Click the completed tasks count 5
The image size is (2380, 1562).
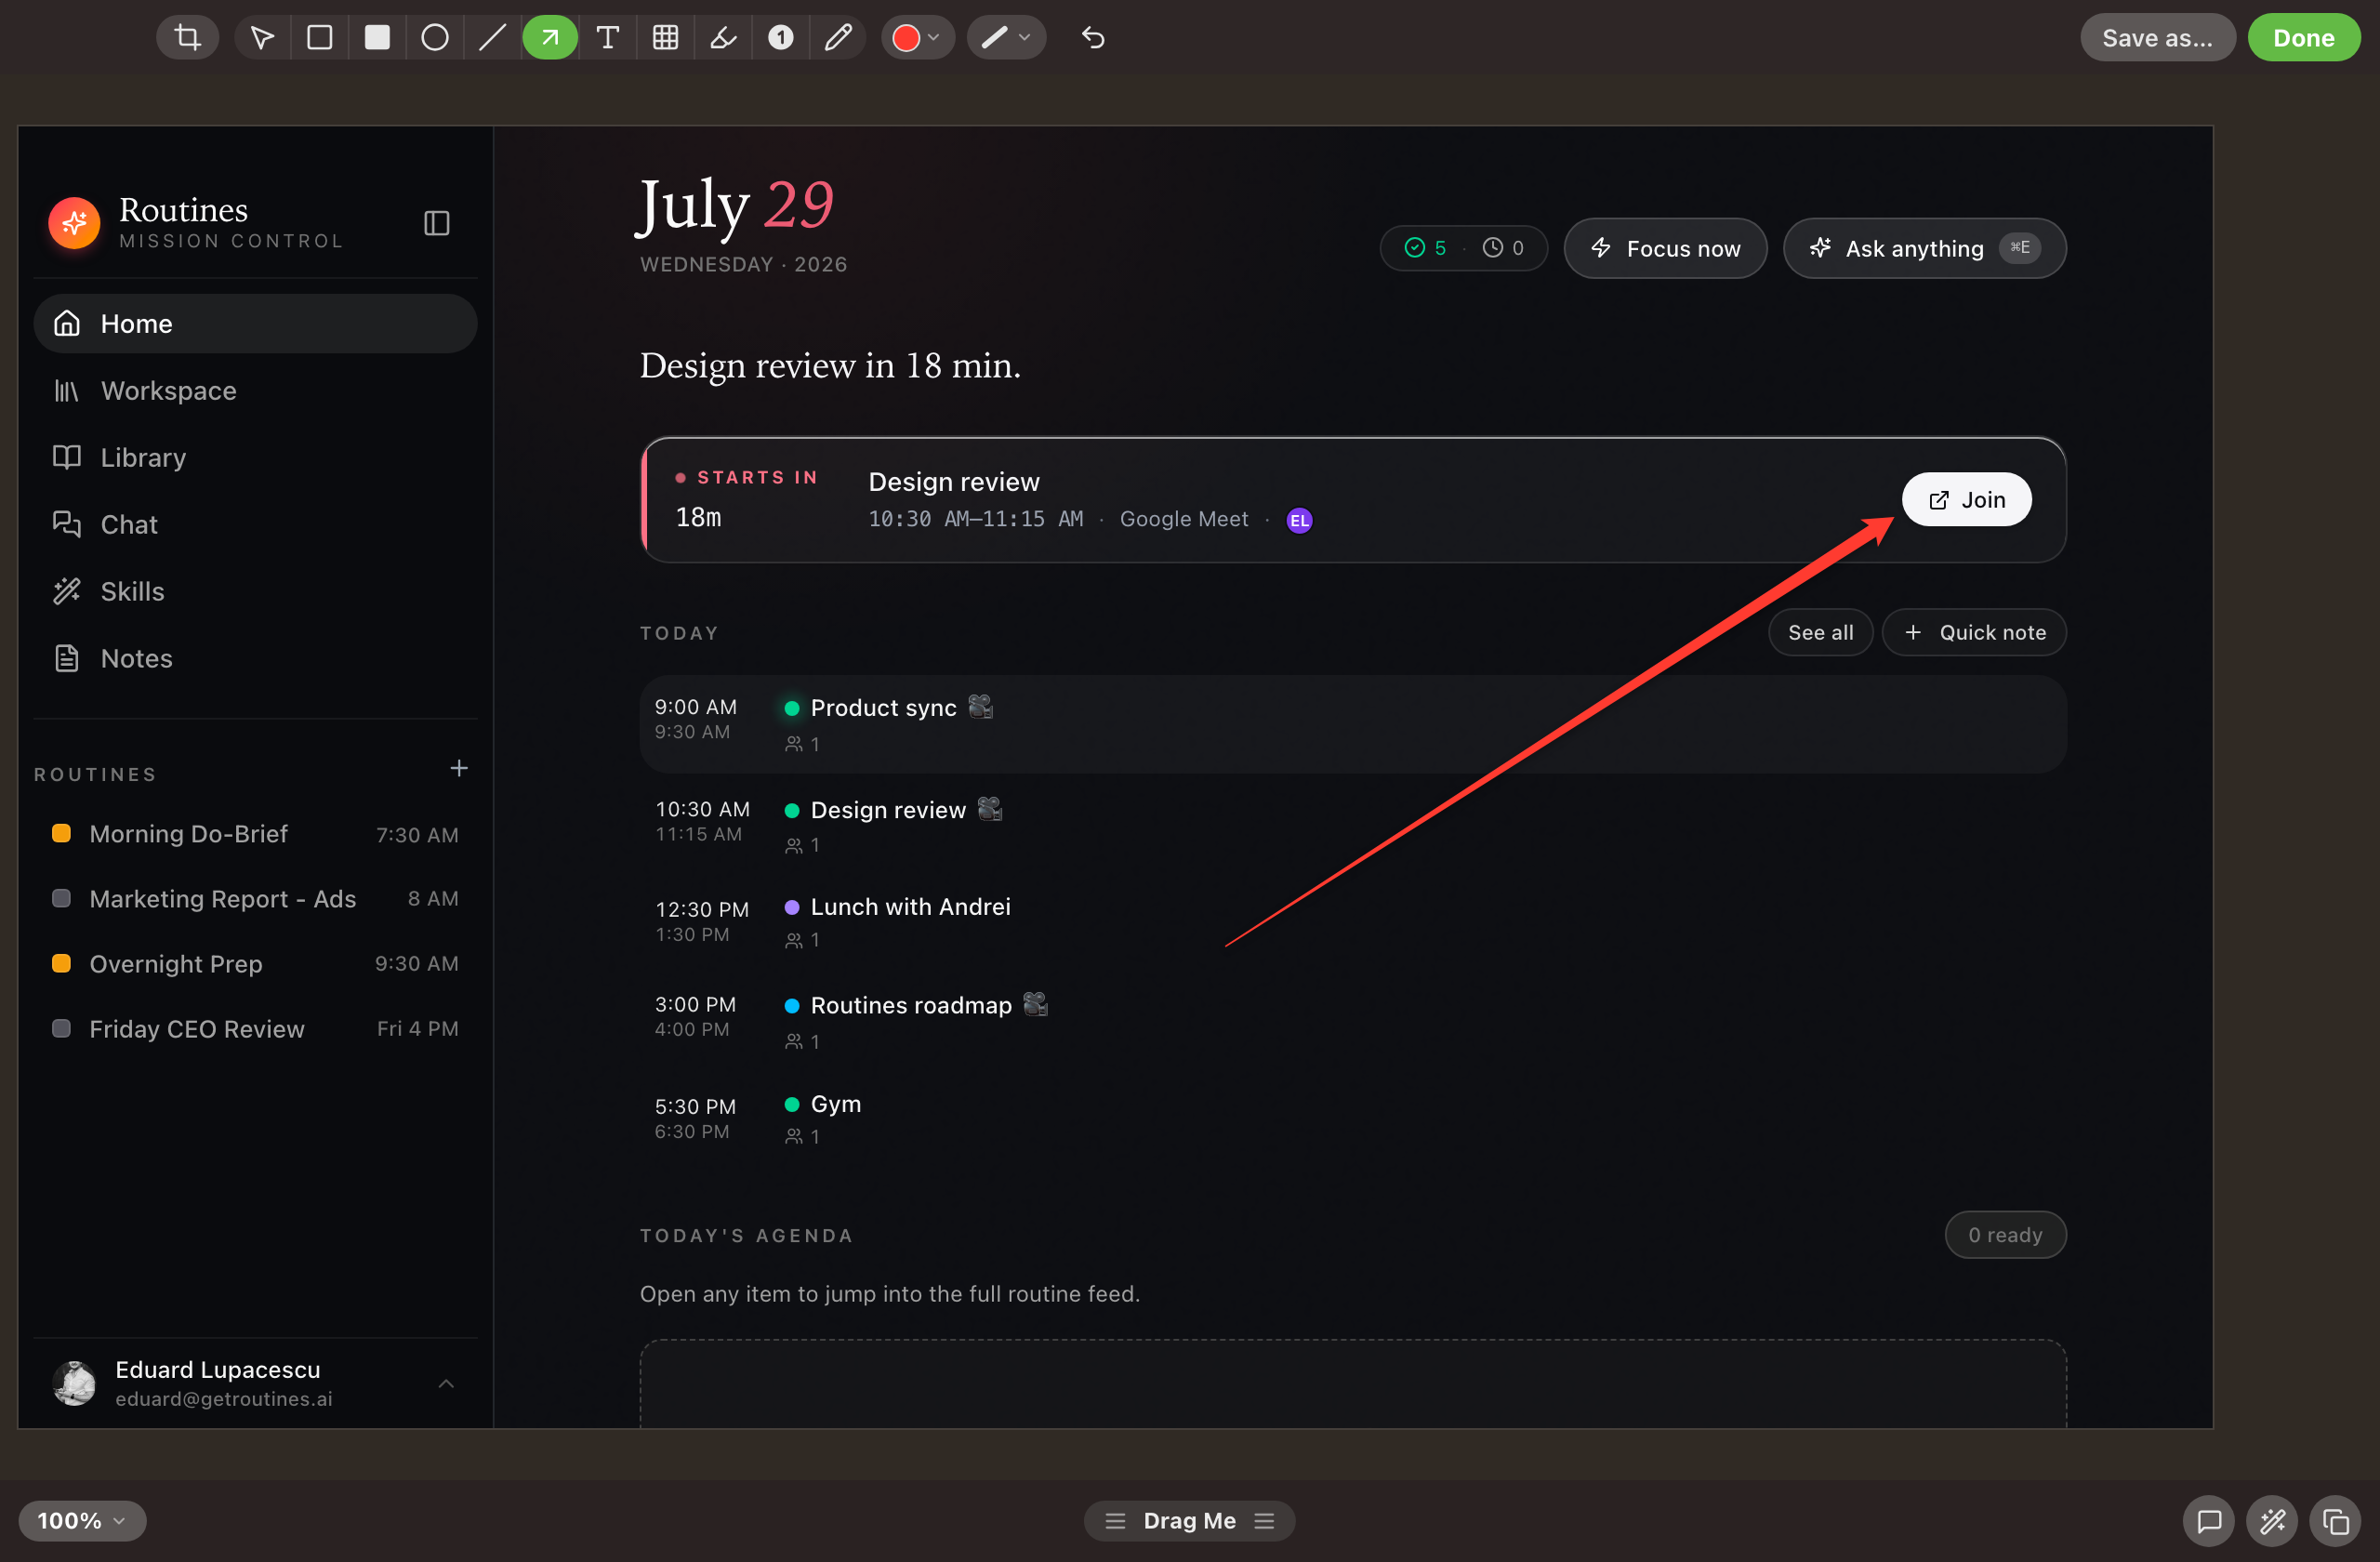1426,248
